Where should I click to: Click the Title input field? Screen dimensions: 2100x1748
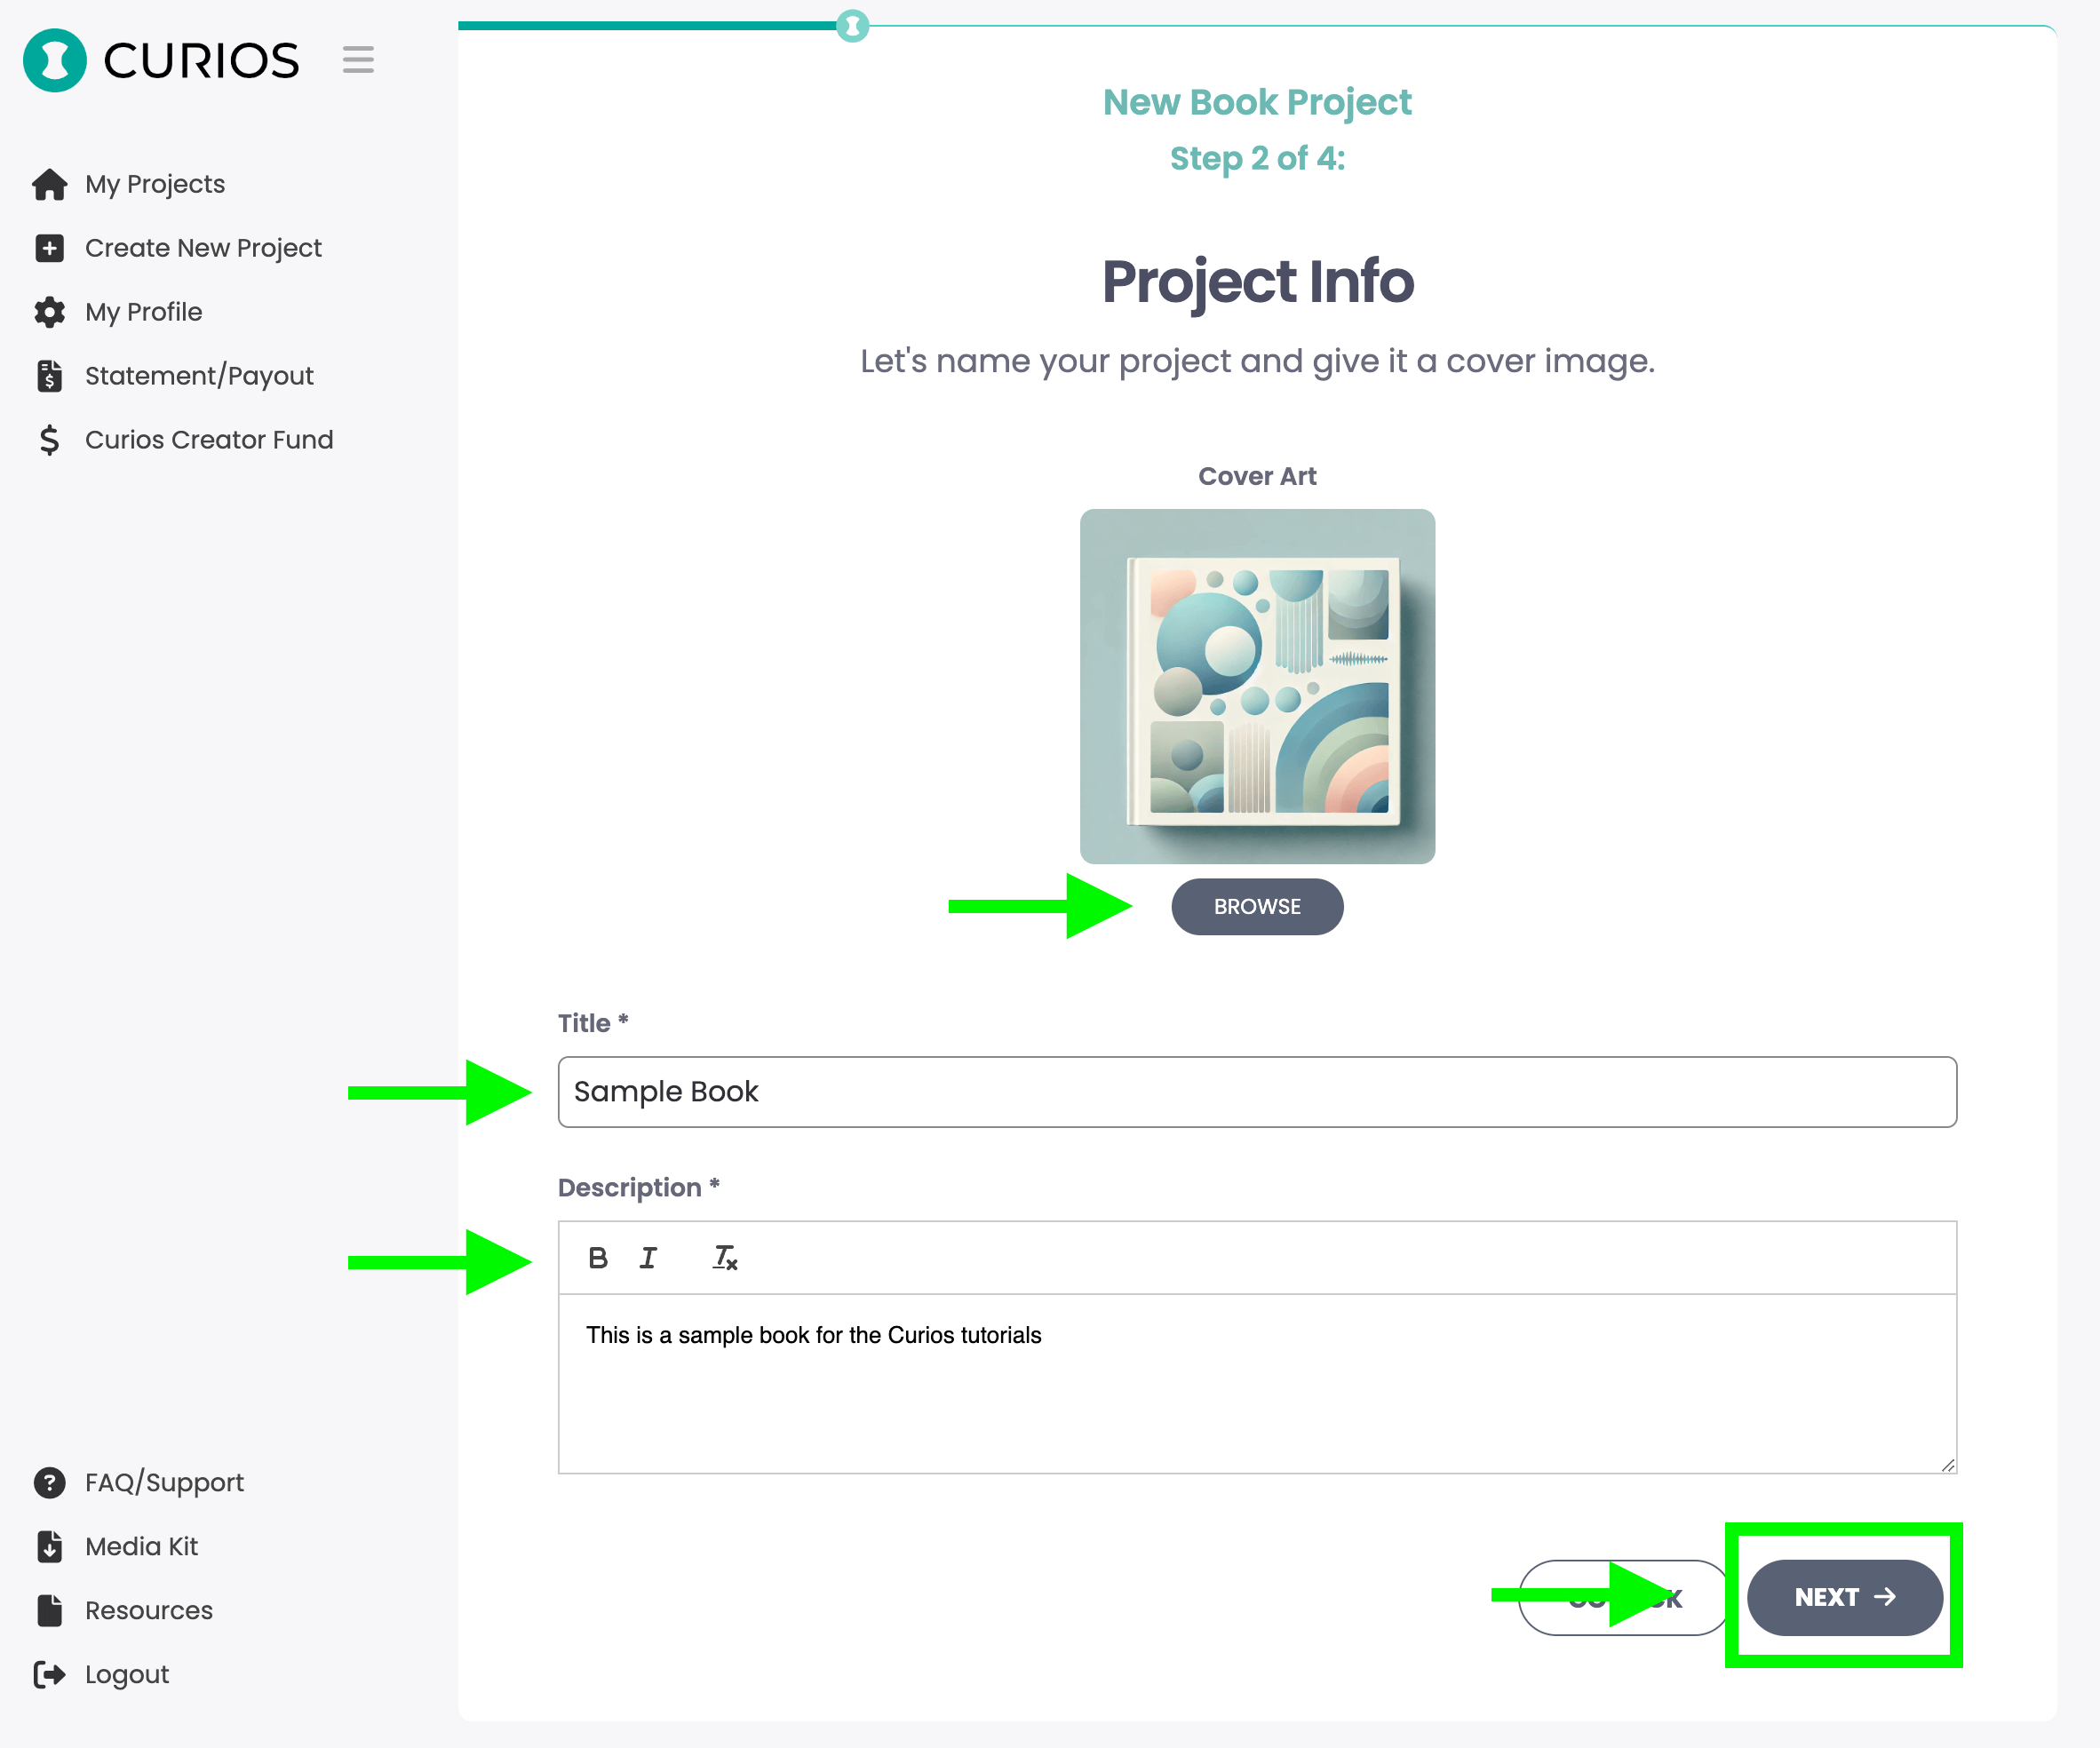[x=1257, y=1092]
